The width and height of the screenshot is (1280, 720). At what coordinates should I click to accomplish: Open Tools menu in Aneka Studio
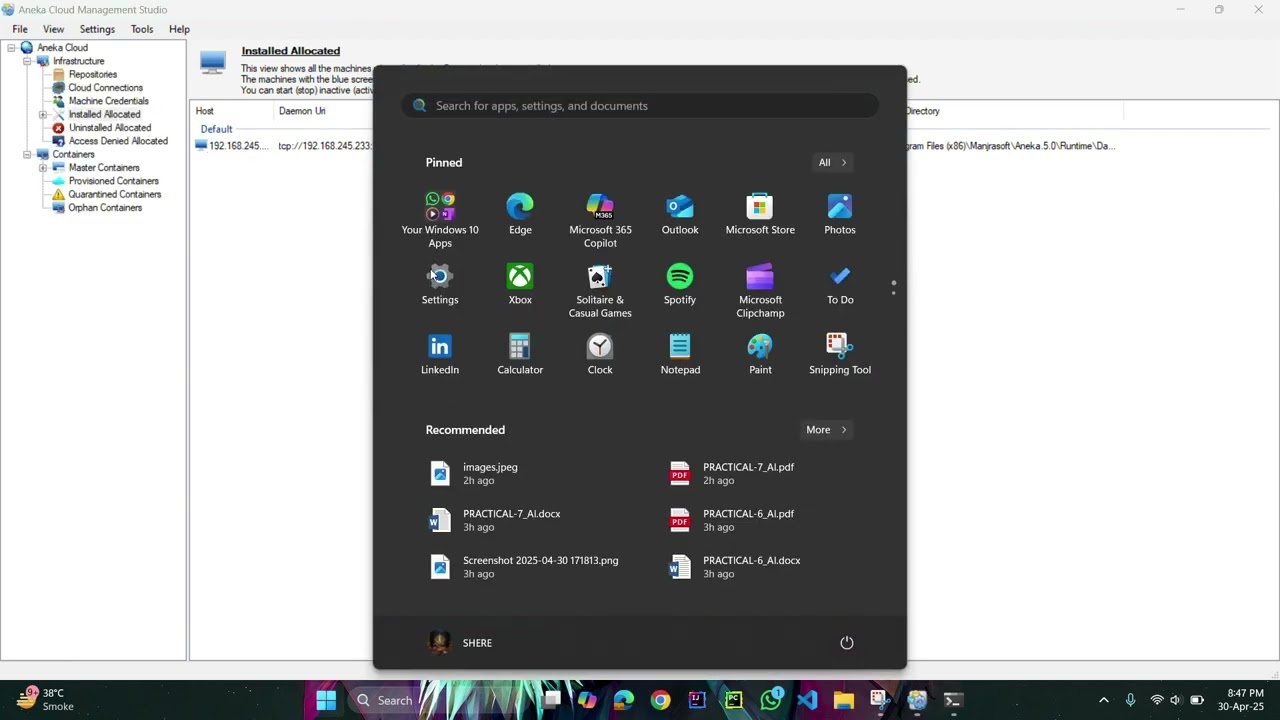pyautogui.click(x=142, y=29)
